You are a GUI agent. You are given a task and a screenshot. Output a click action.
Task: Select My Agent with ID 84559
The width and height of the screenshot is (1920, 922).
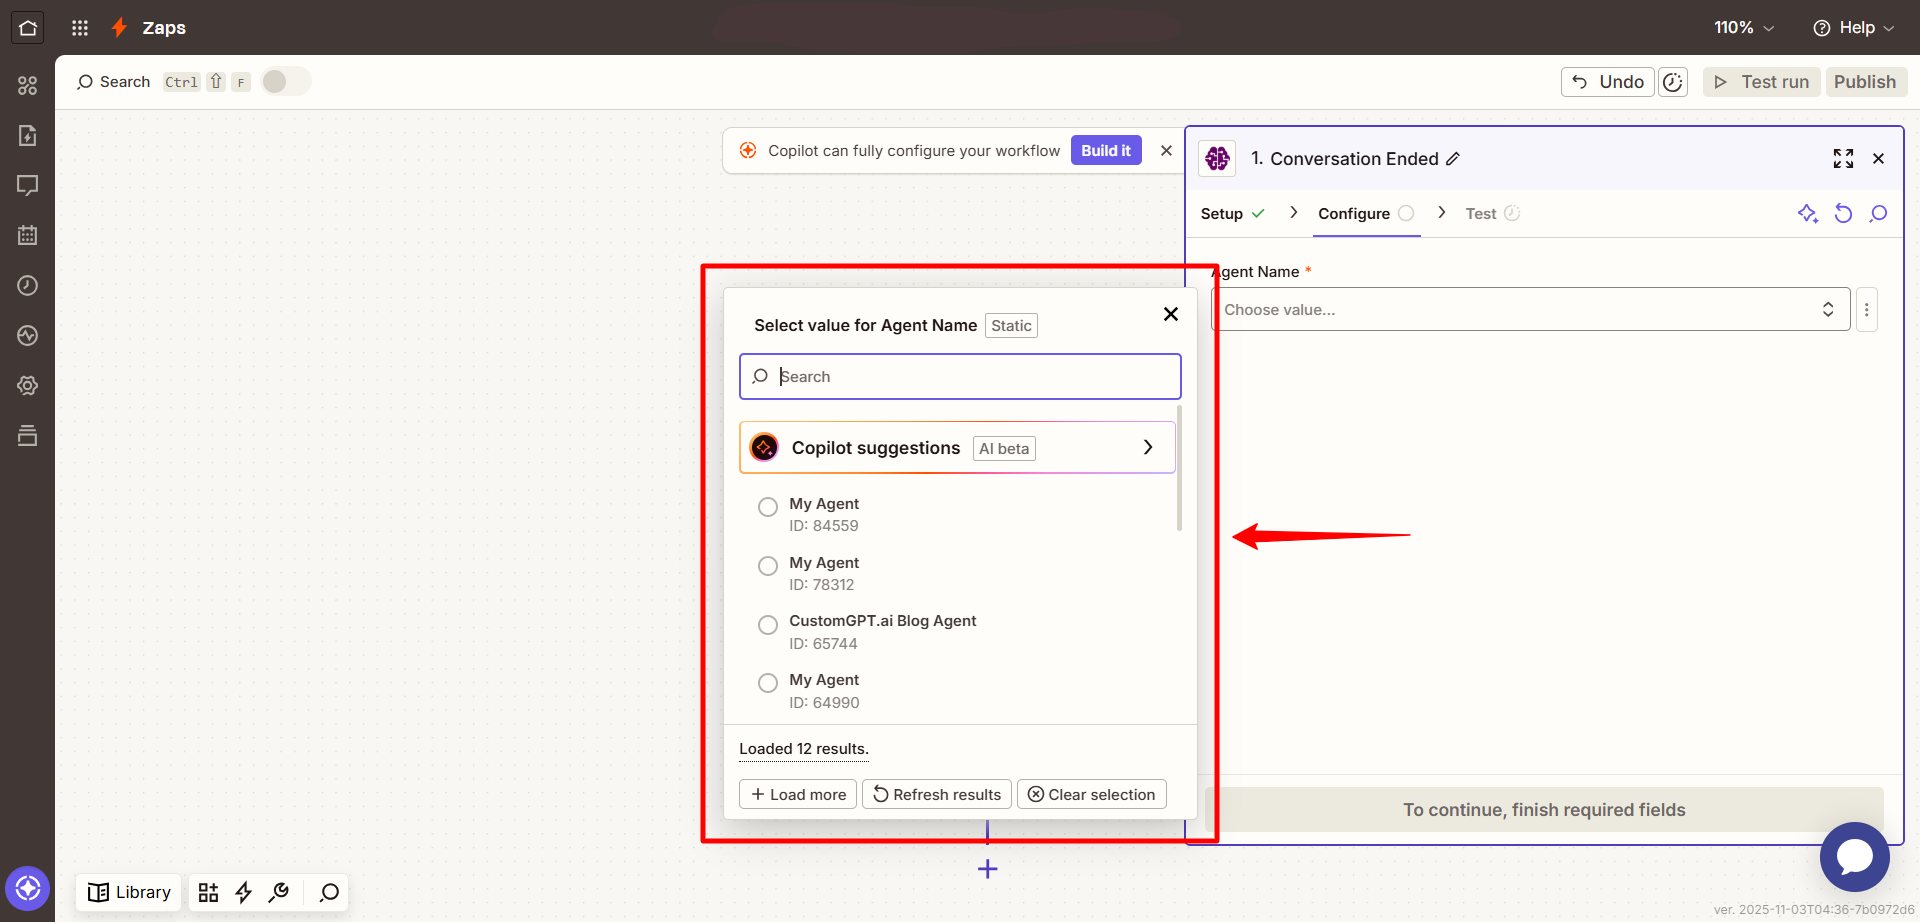pos(768,507)
